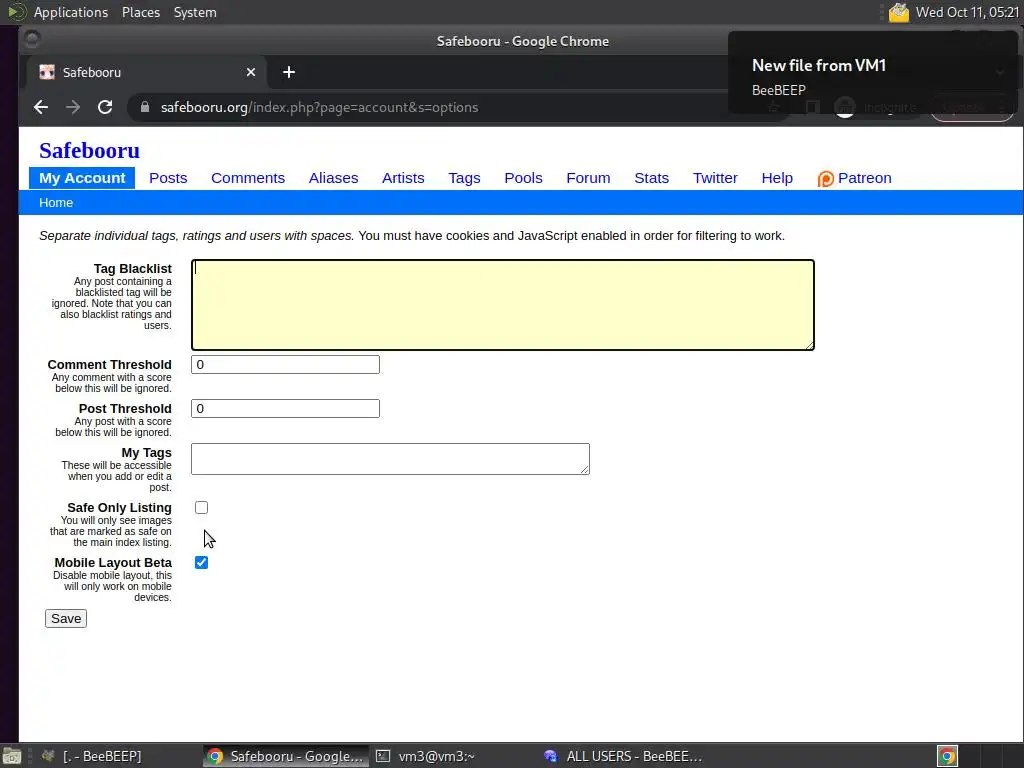Click the Applications menu logo icon

[16, 12]
